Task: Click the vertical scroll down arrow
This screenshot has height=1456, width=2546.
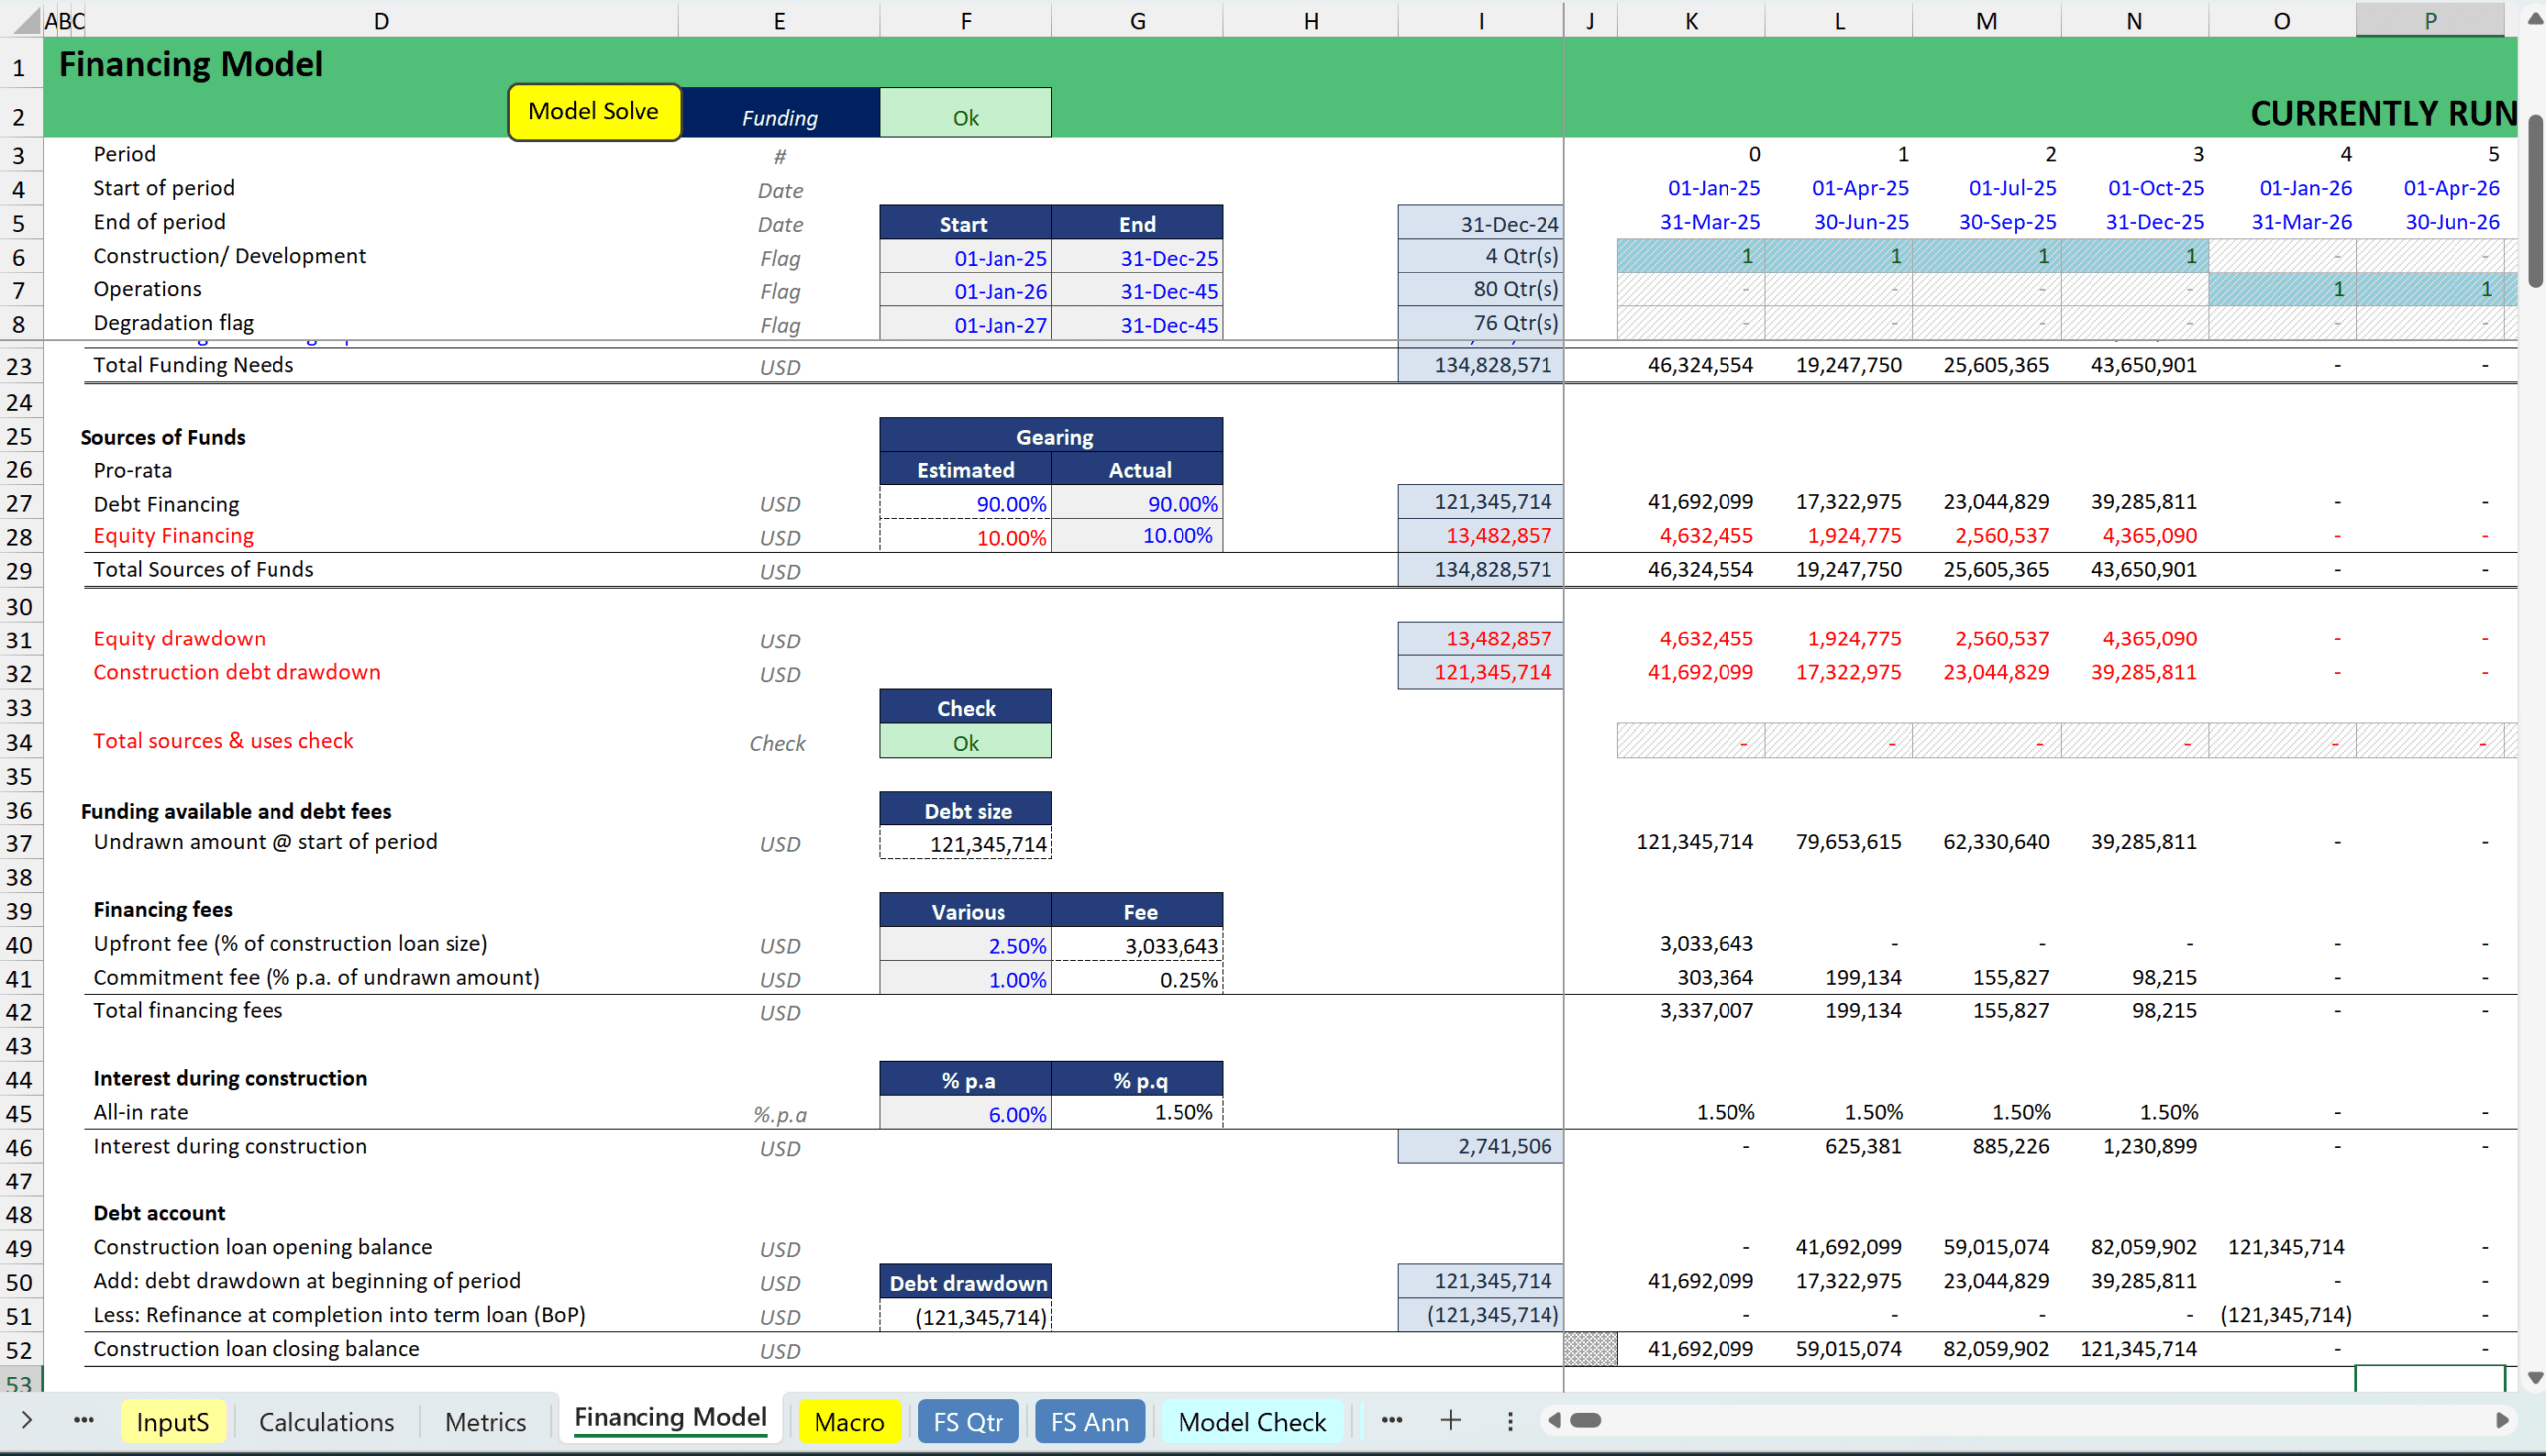Action: [x=2534, y=1378]
